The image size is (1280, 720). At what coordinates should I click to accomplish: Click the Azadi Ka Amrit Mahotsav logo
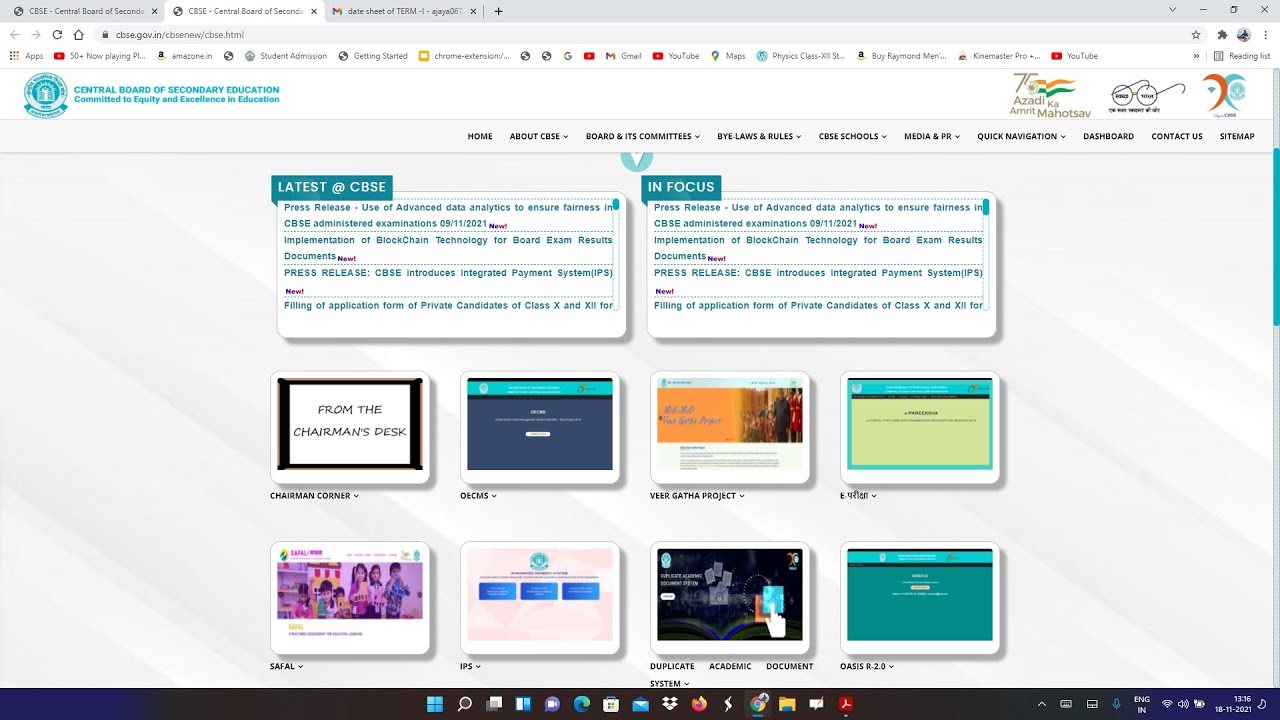coord(1051,95)
